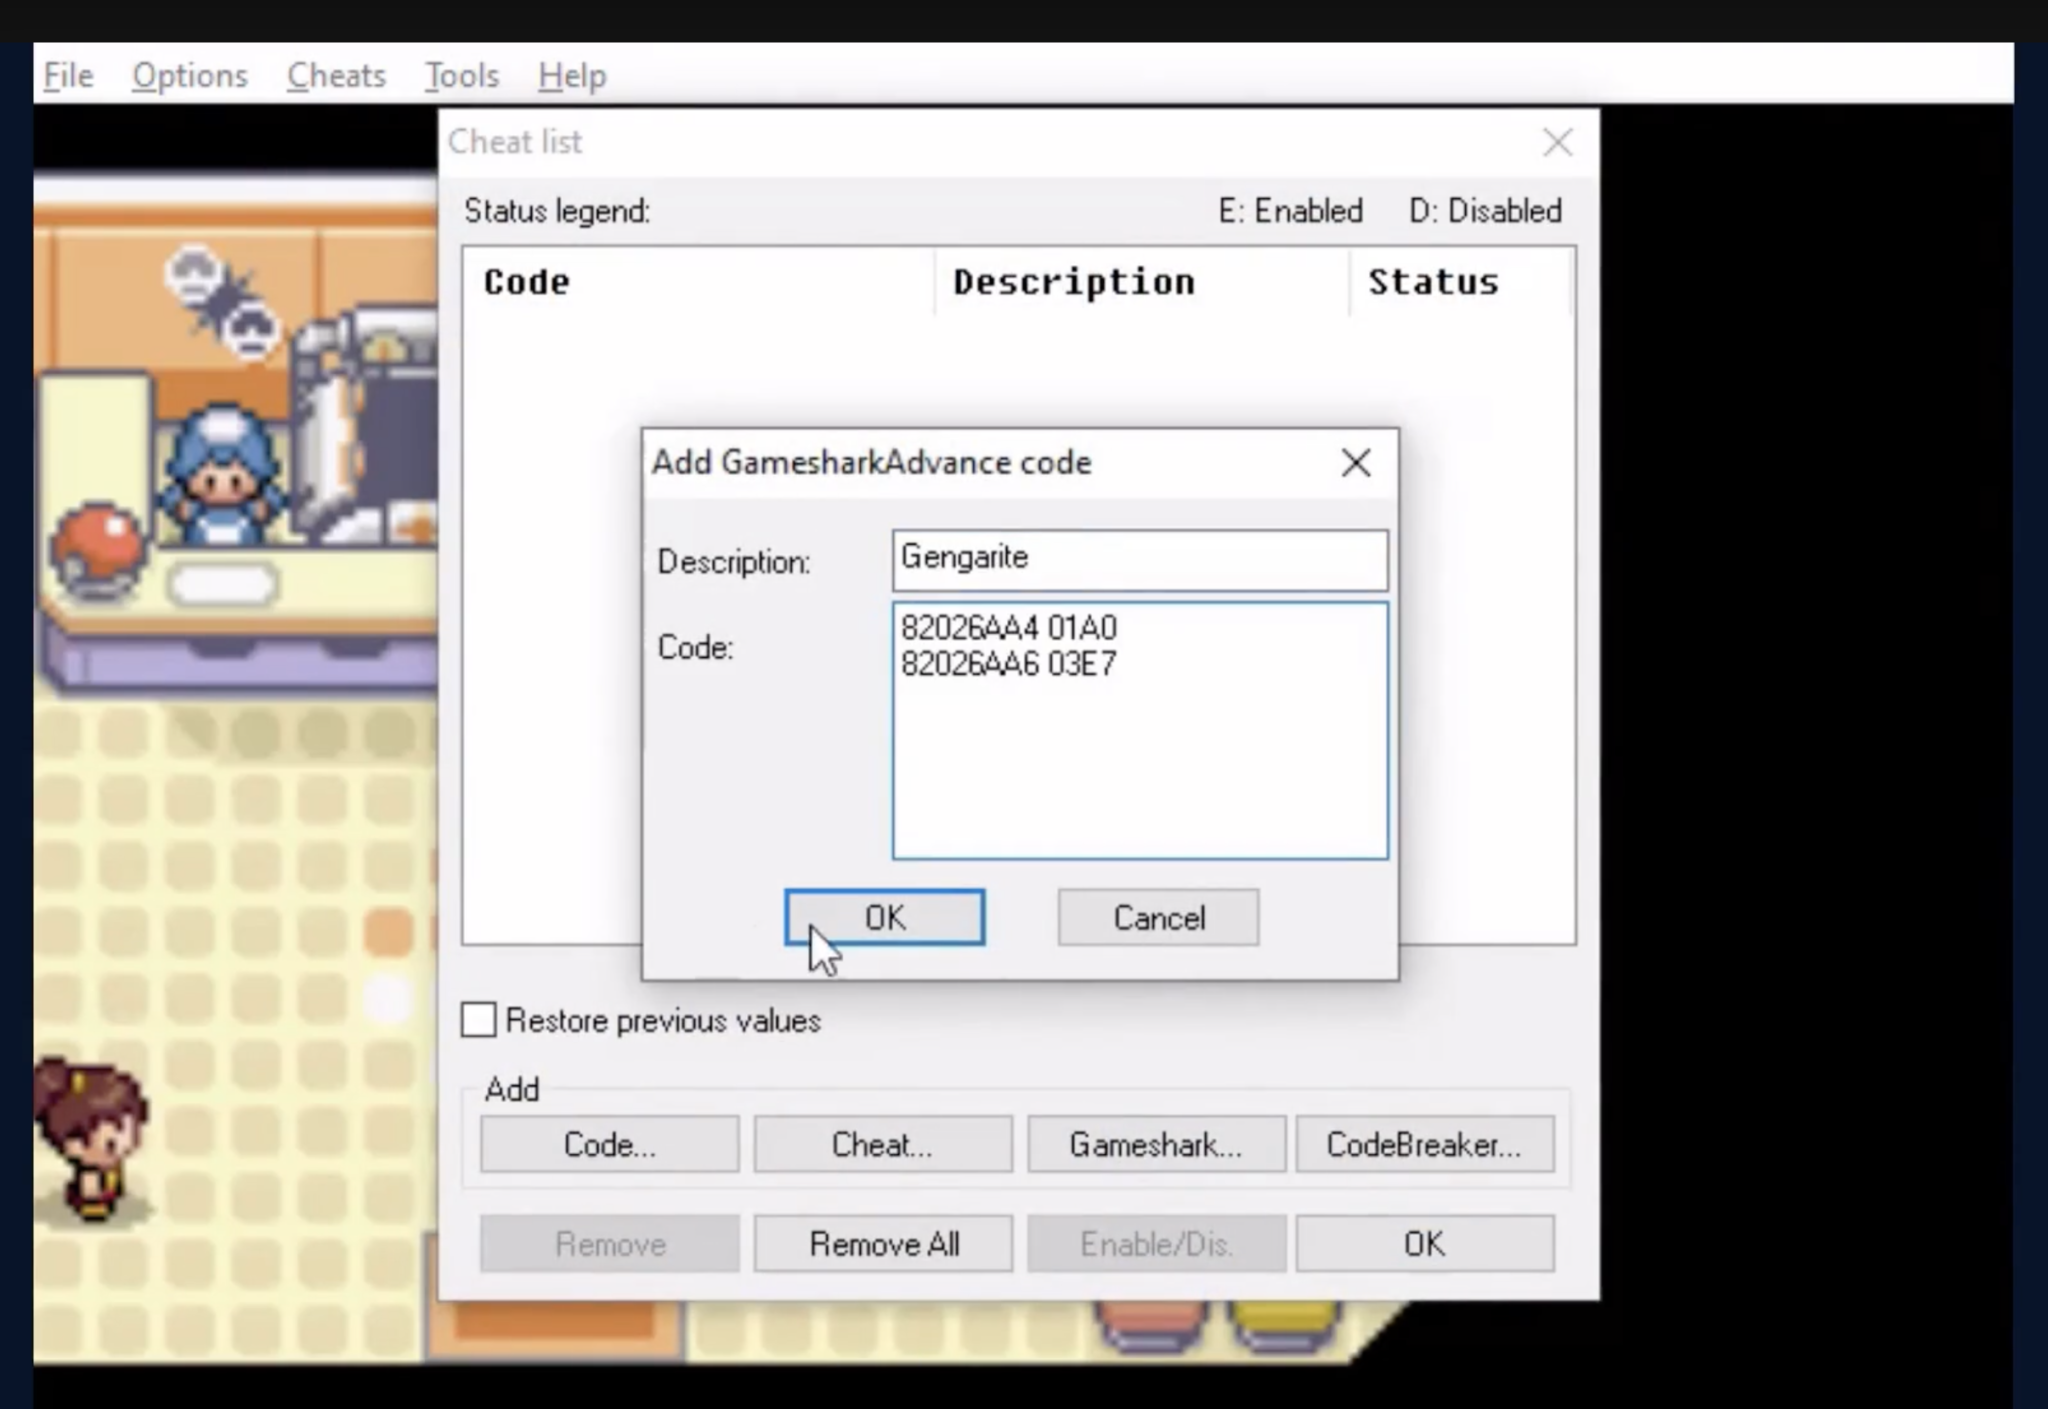Open the Tools menu
This screenshot has width=2048, height=1409.
(461, 75)
